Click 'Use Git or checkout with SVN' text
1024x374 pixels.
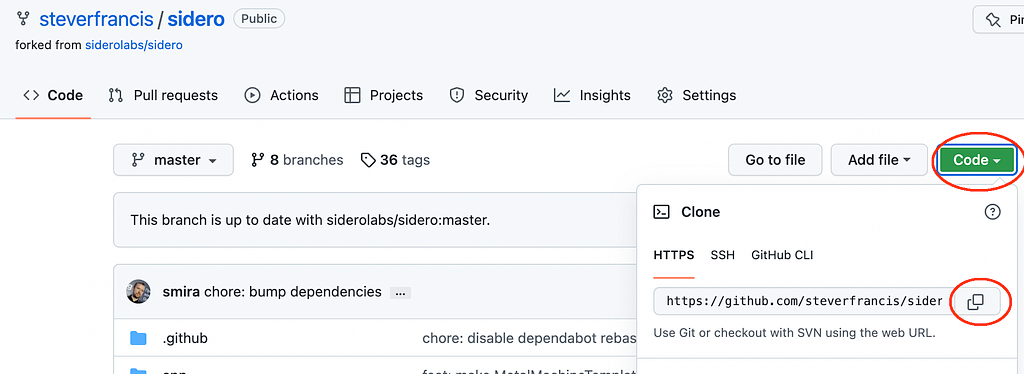(795, 333)
